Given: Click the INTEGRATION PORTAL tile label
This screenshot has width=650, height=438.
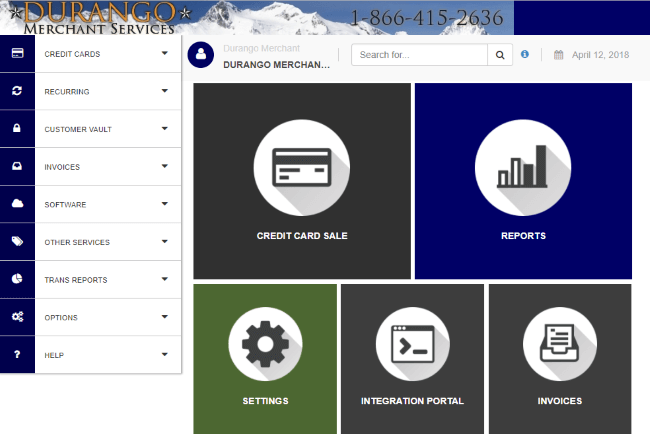Looking at the screenshot, I should pyautogui.click(x=412, y=401).
